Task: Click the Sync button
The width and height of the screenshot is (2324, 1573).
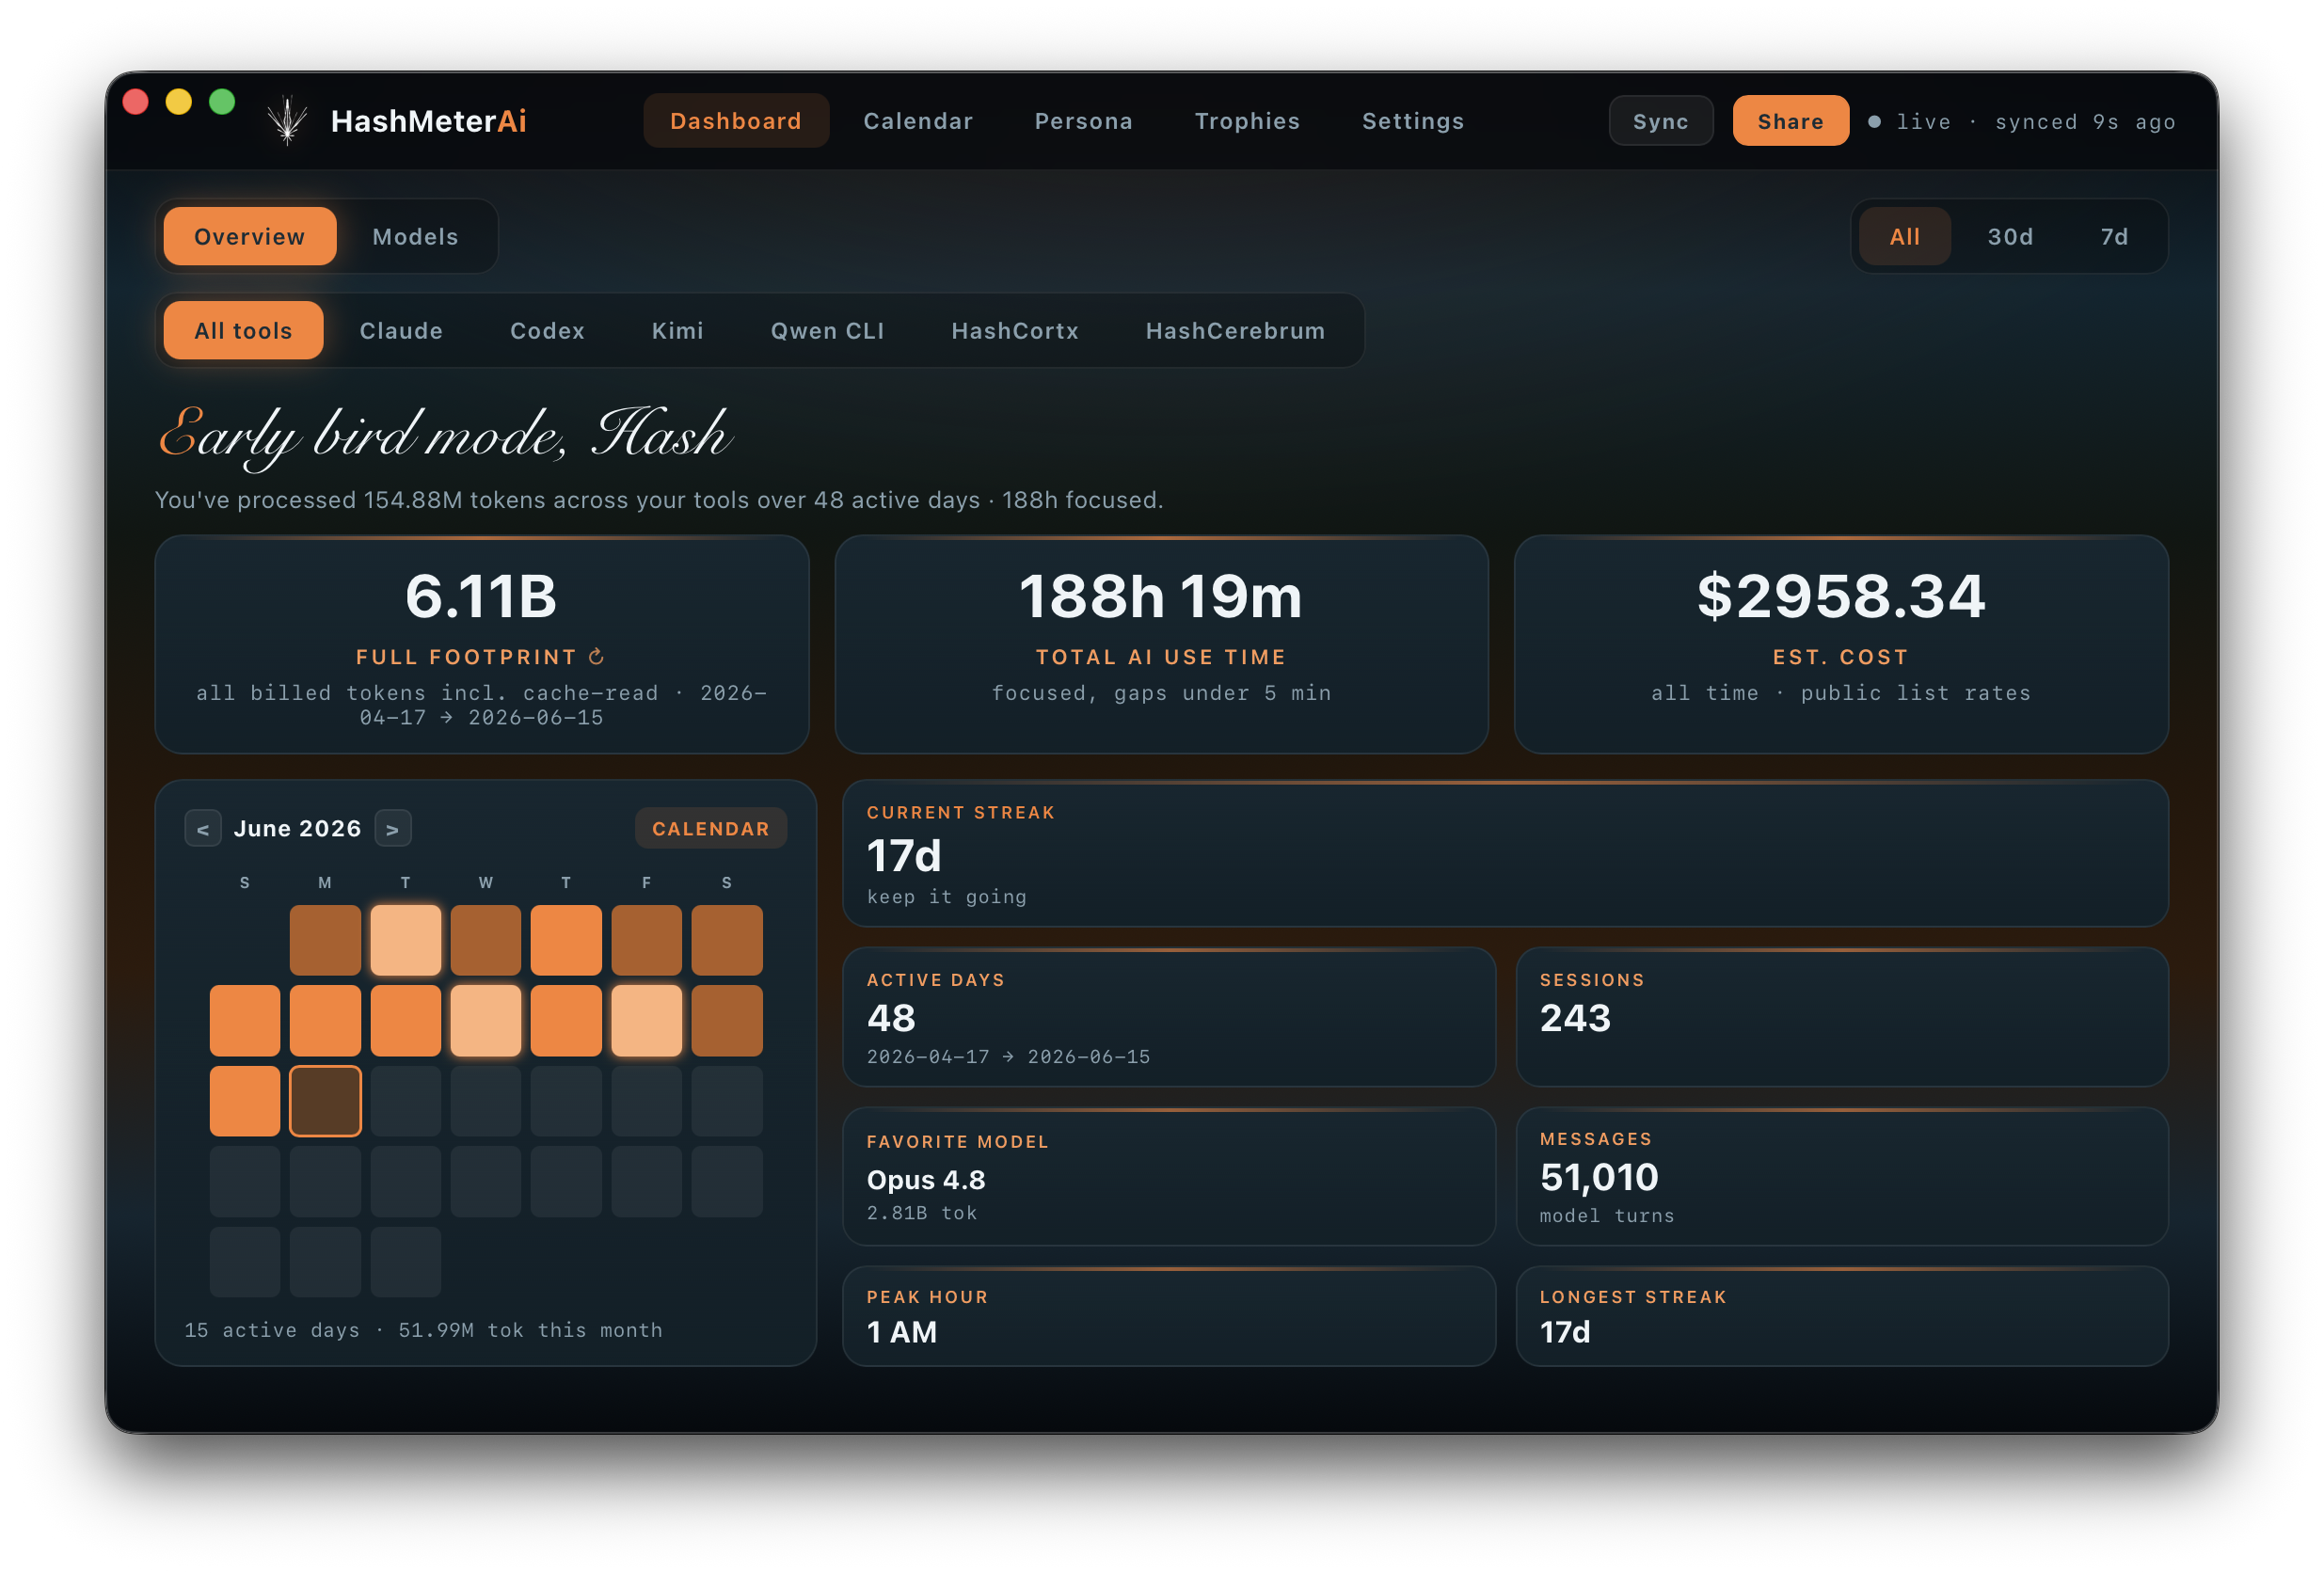Action: click(x=1660, y=121)
